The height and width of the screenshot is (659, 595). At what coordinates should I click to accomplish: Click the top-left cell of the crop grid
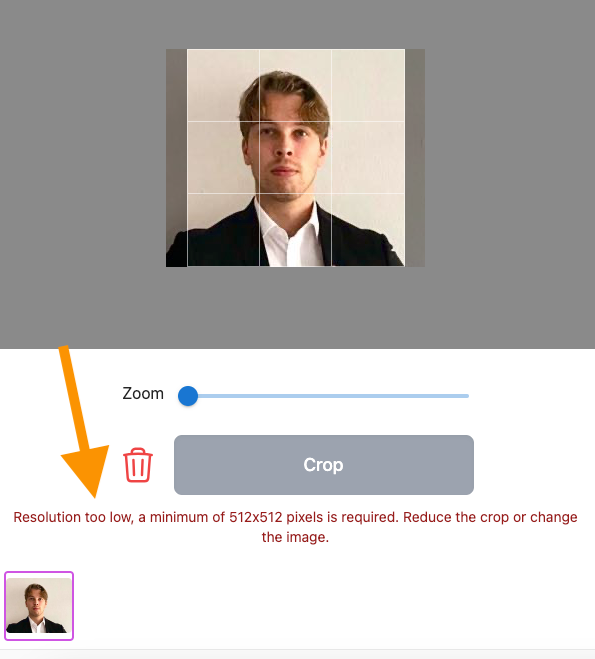[223, 85]
